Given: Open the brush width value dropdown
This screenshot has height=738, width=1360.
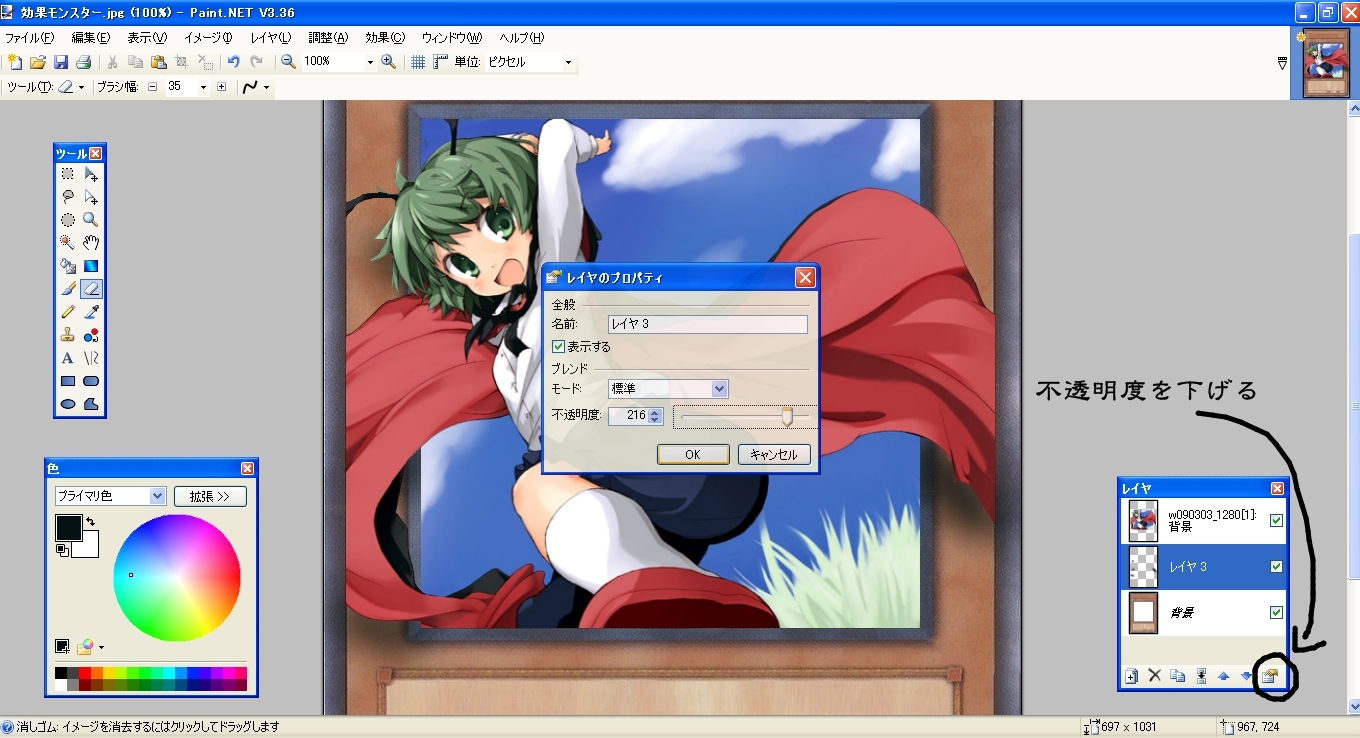Looking at the screenshot, I should [x=203, y=87].
